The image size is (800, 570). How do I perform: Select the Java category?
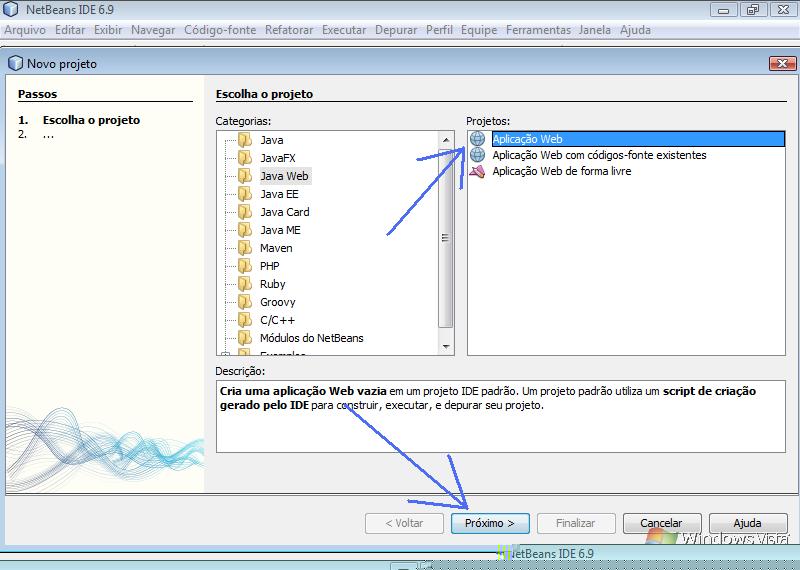(x=271, y=140)
